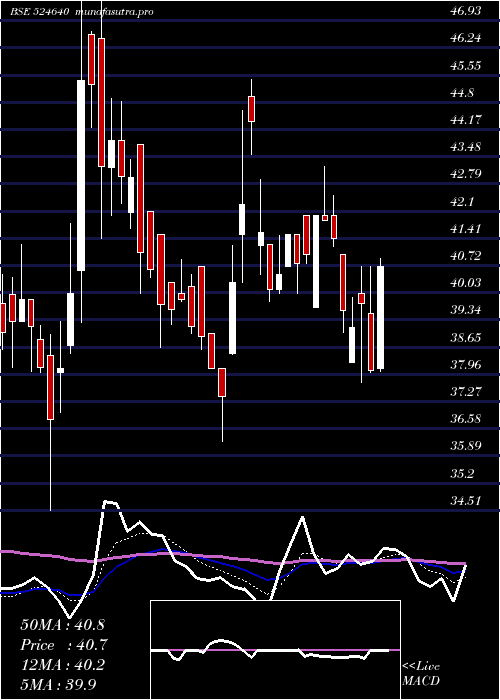
Task: Click the last white candlestick on the right
Action: click(380, 317)
